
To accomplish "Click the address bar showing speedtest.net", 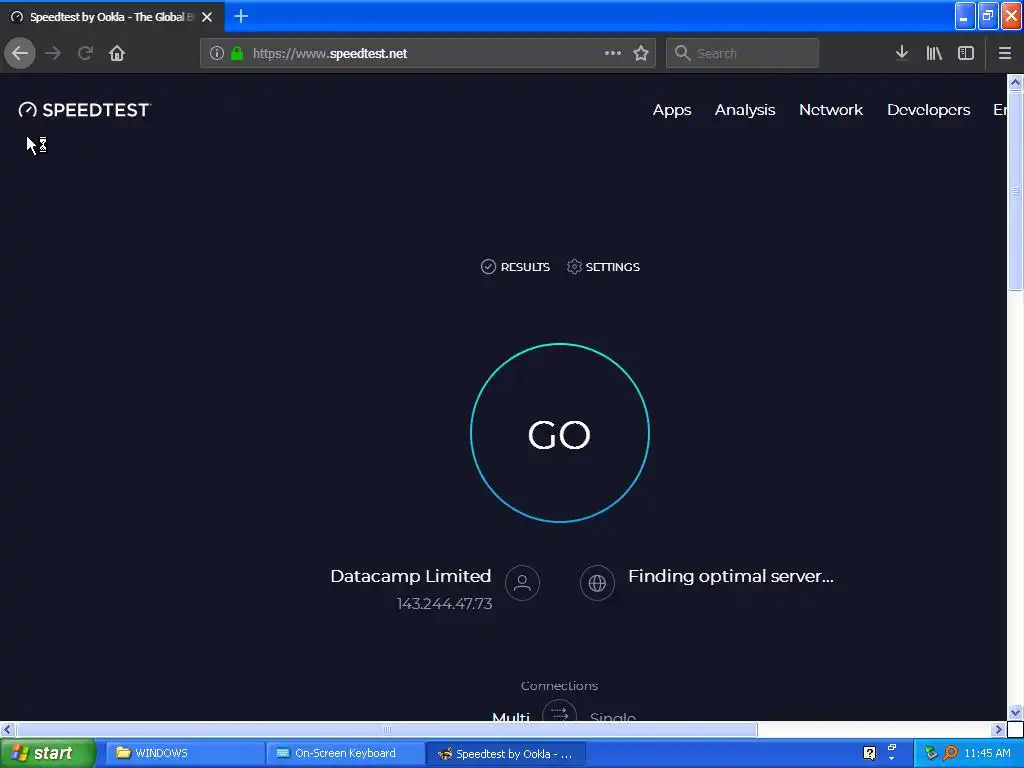I will coord(428,53).
